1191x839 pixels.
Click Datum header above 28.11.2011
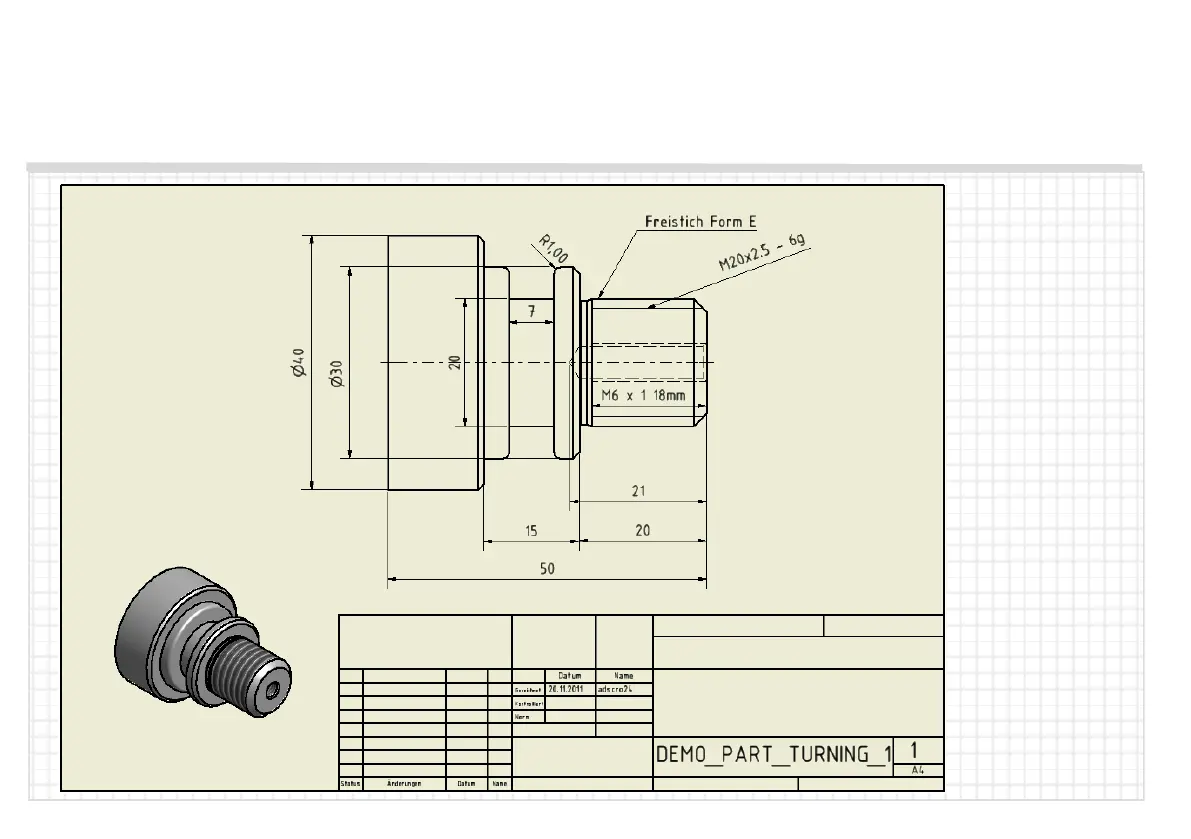point(570,676)
